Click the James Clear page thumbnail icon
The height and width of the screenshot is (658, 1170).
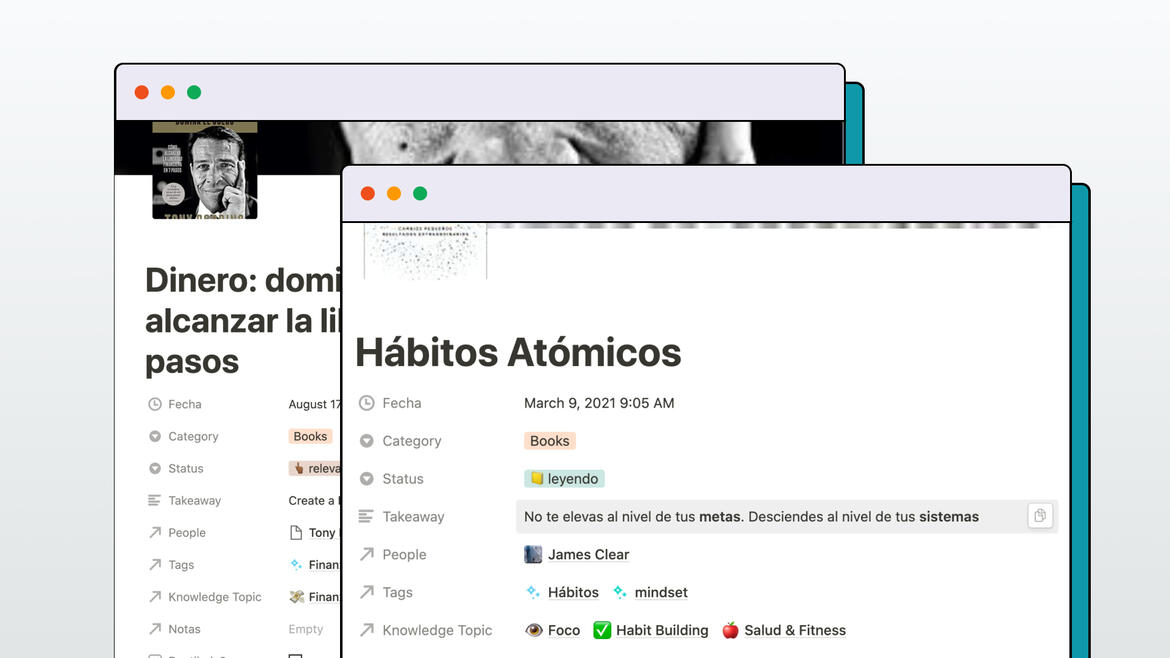pyautogui.click(x=531, y=554)
